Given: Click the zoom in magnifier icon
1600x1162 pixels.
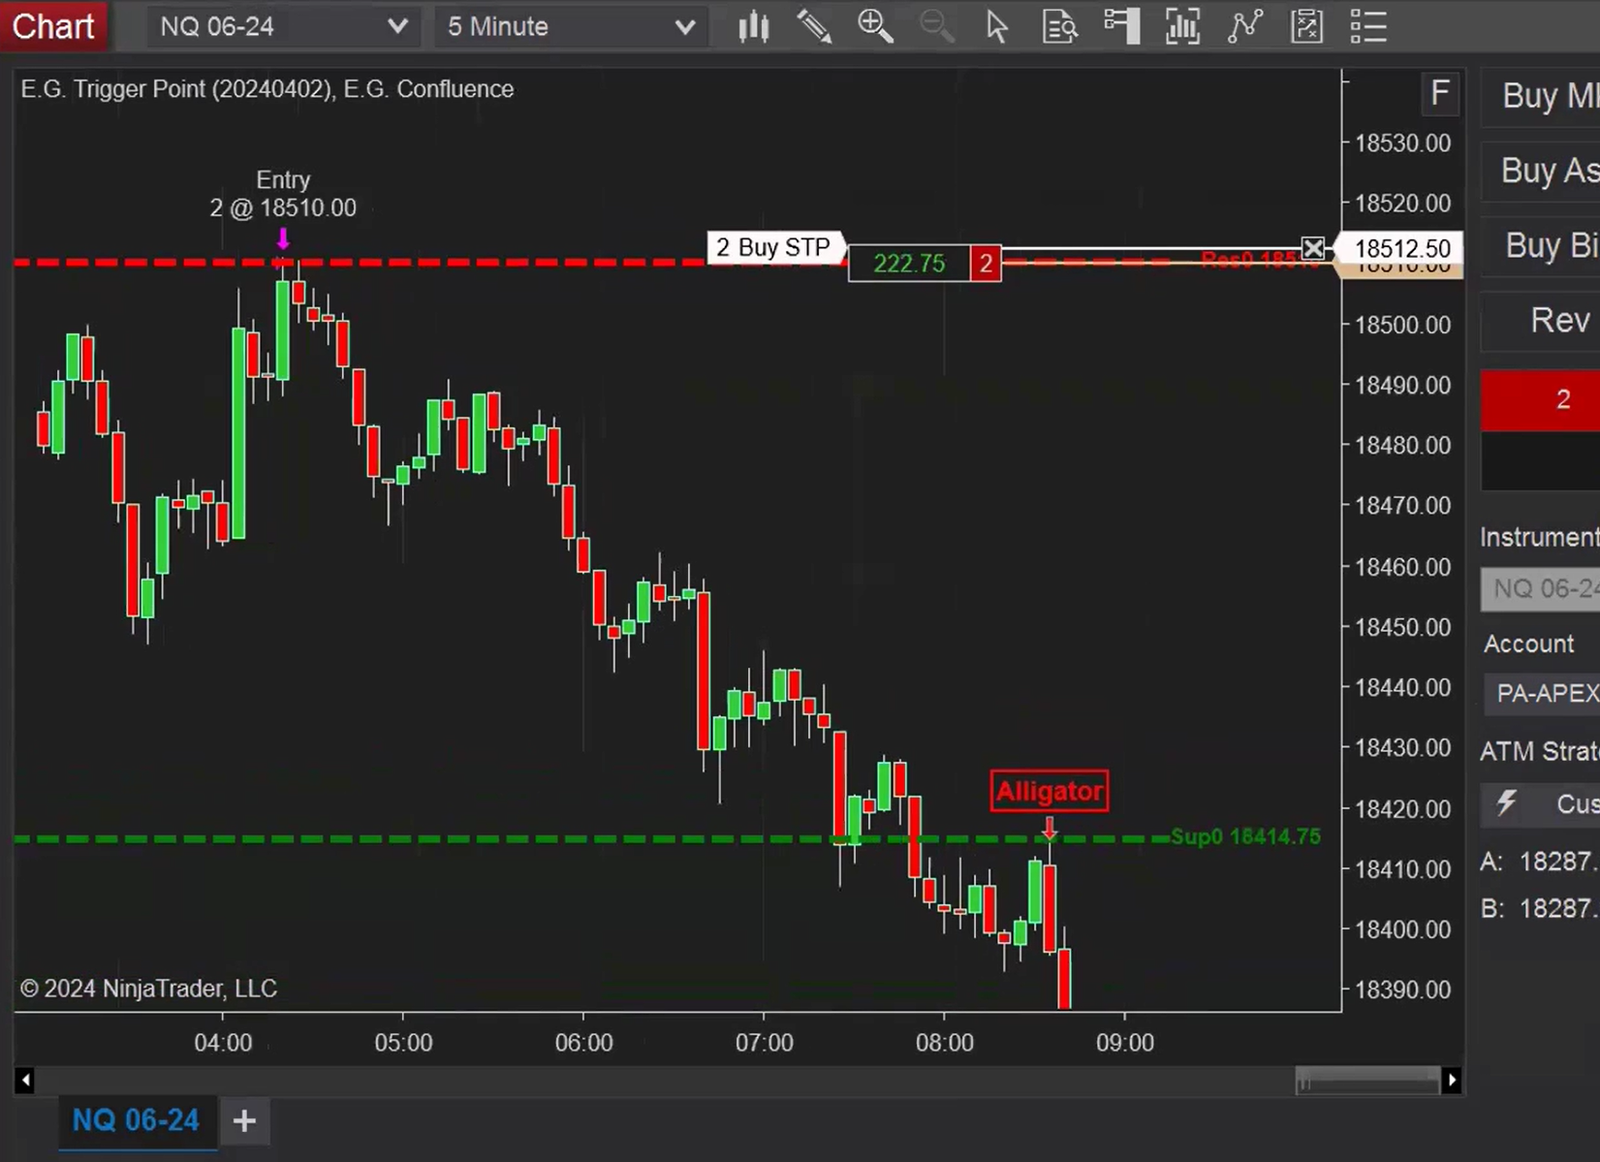Looking at the screenshot, I should pos(875,27).
